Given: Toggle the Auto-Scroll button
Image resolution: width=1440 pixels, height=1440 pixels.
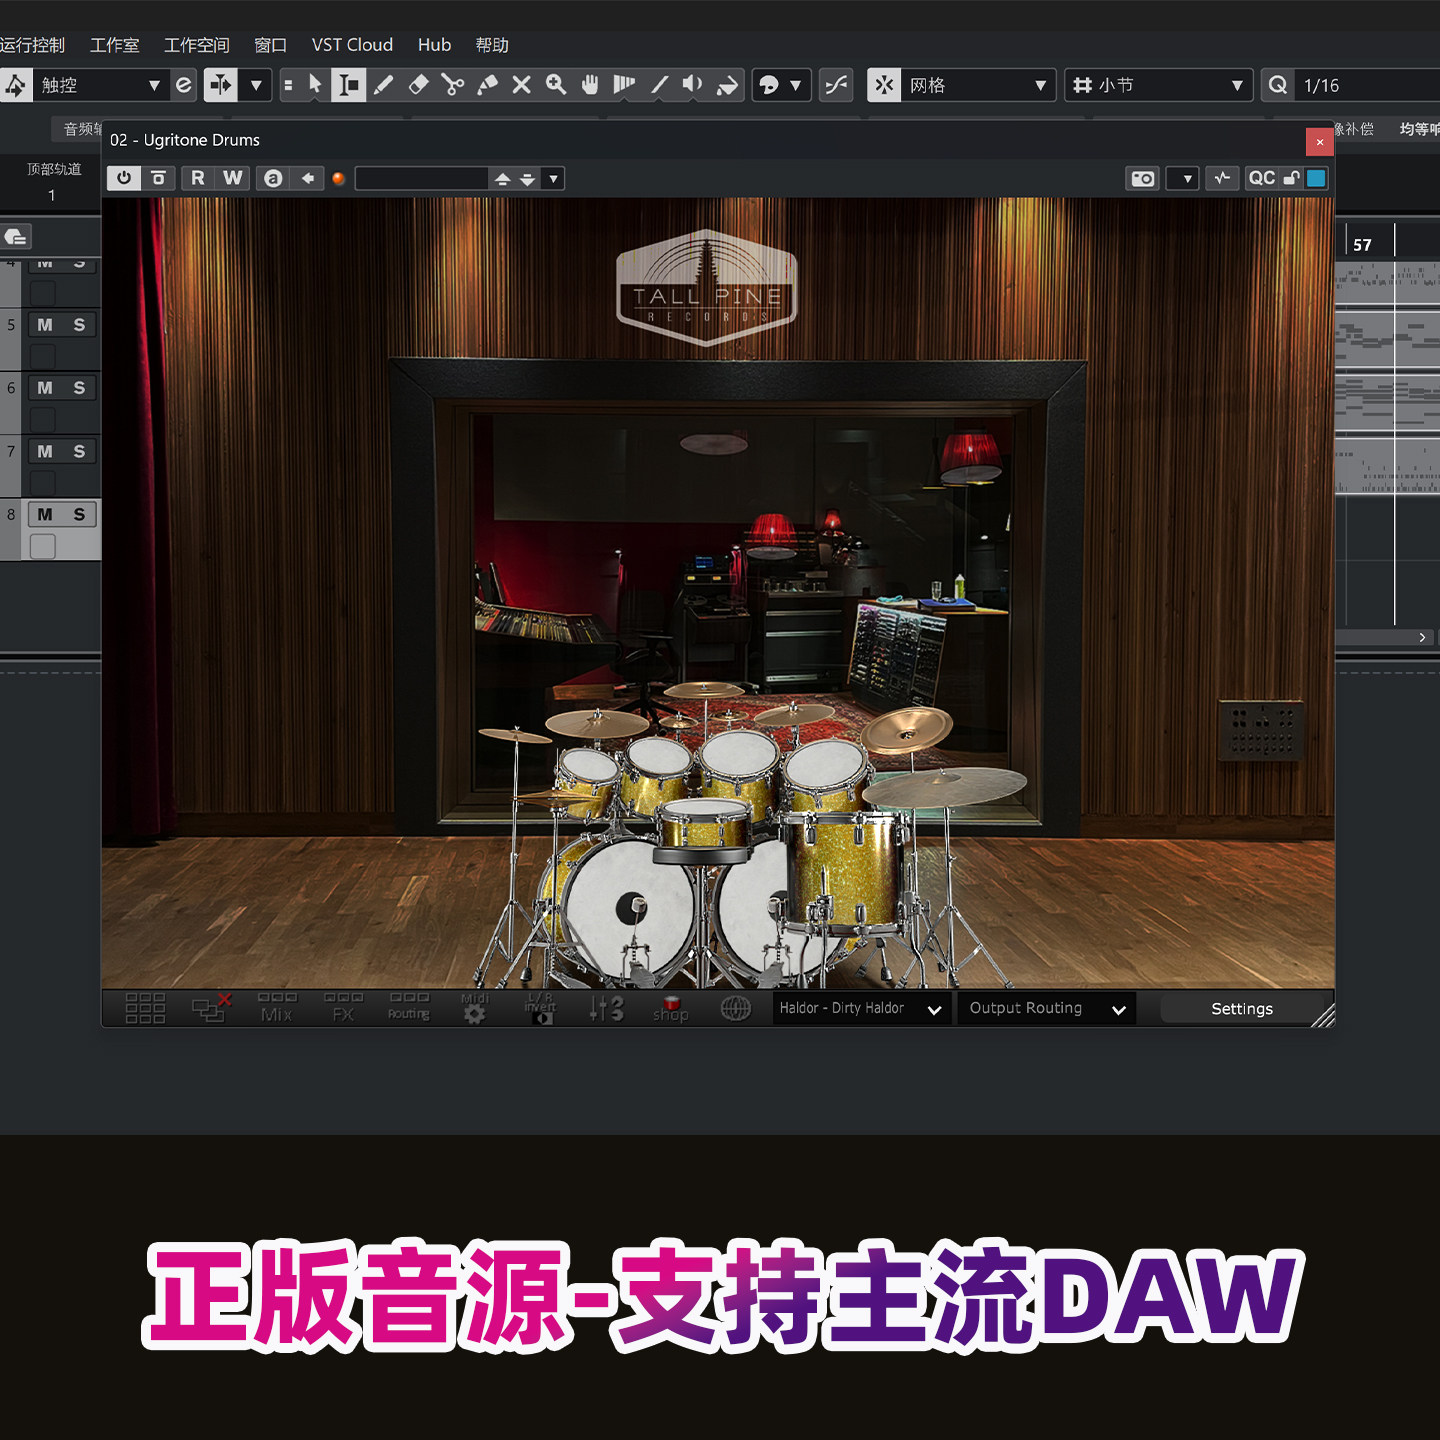Looking at the screenshot, I should (x=220, y=85).
